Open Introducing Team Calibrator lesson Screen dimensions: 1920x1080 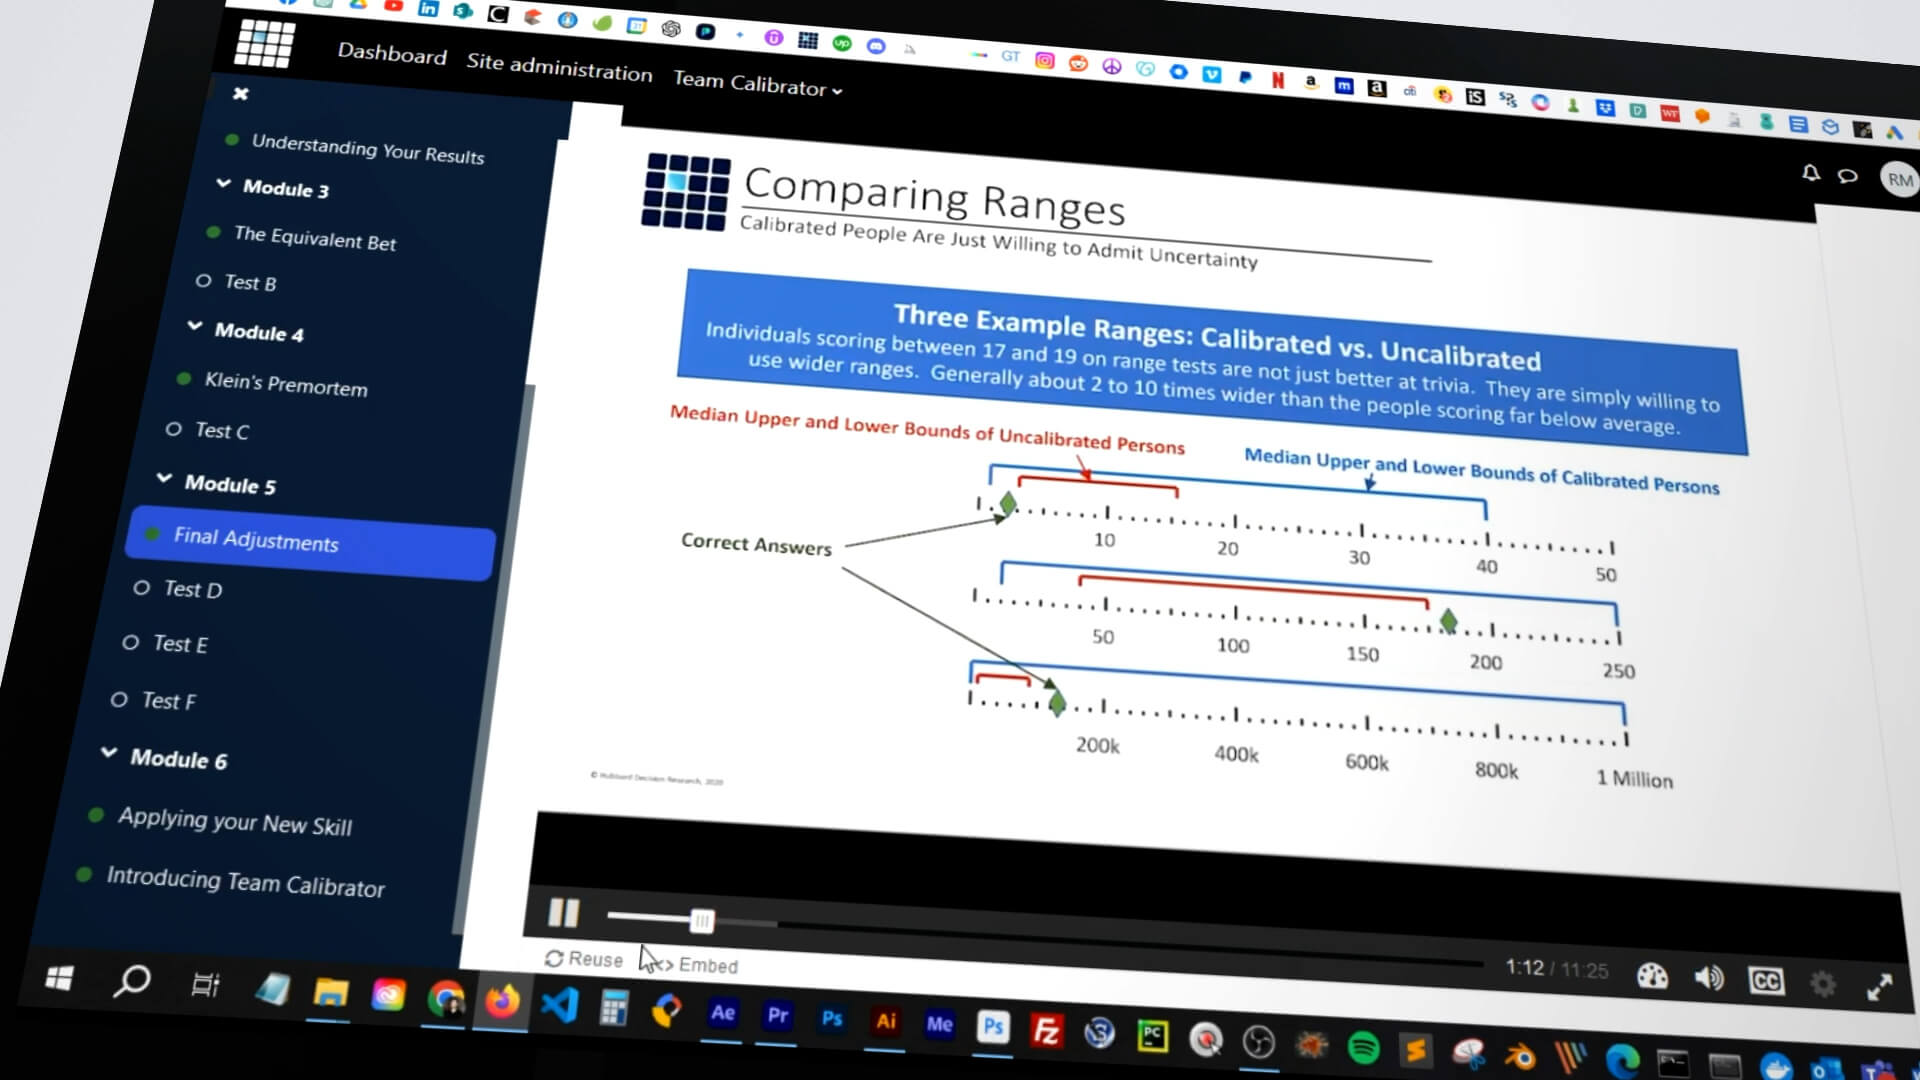[x=245, y=882]
